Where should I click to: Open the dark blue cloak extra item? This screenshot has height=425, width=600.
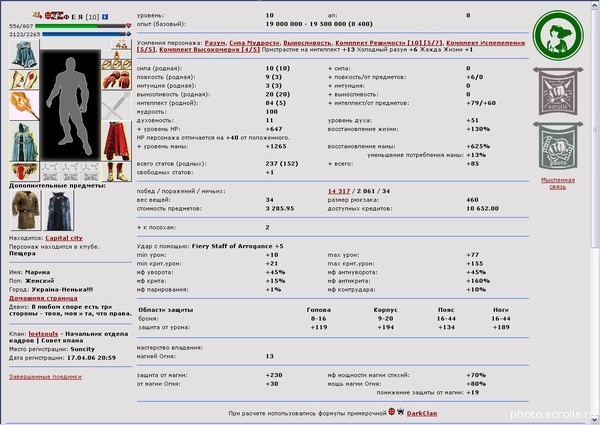point(59,210)
